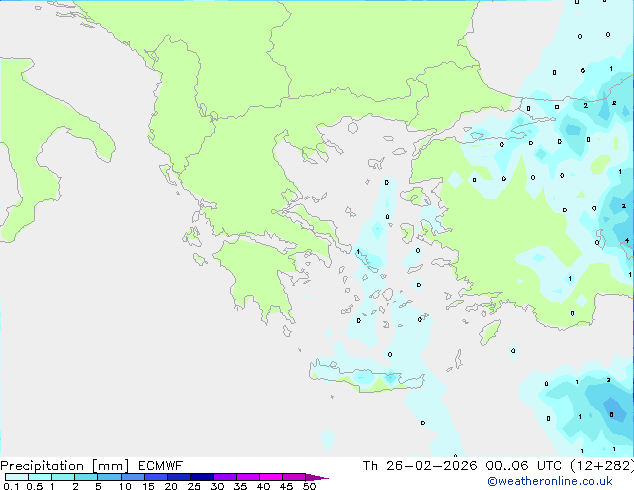634x490 pixels.
Task: Click the legend label "20"
Action: (171, 486)
